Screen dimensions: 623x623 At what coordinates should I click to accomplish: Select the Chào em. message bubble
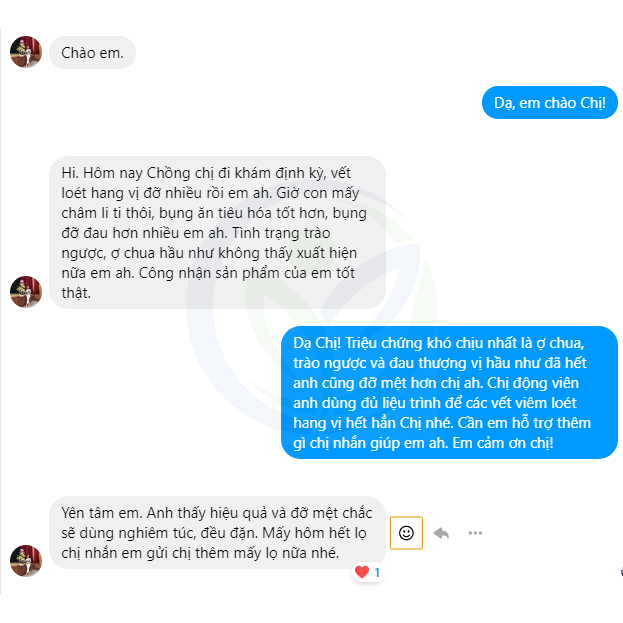pyautogui.click(x=92, y=52)
